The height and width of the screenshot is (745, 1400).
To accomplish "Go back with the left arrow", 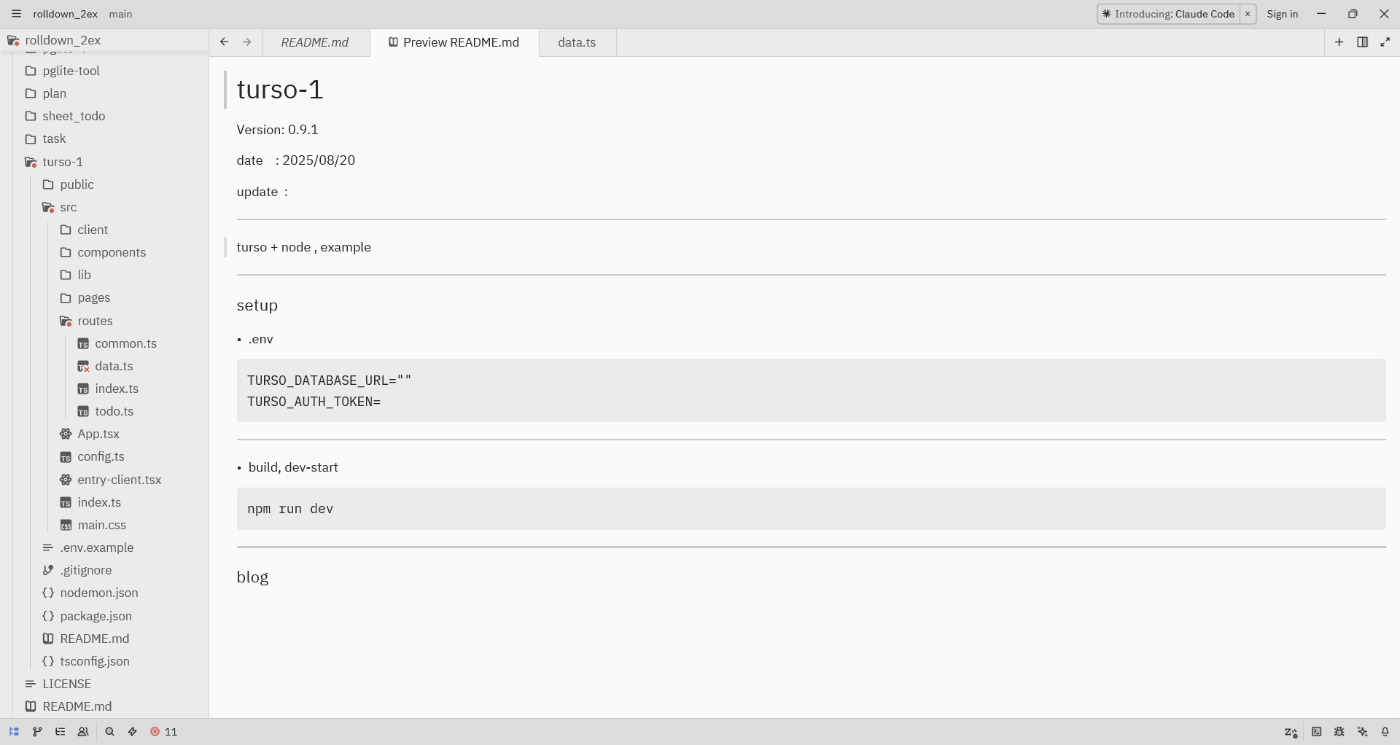I will 224,42.
